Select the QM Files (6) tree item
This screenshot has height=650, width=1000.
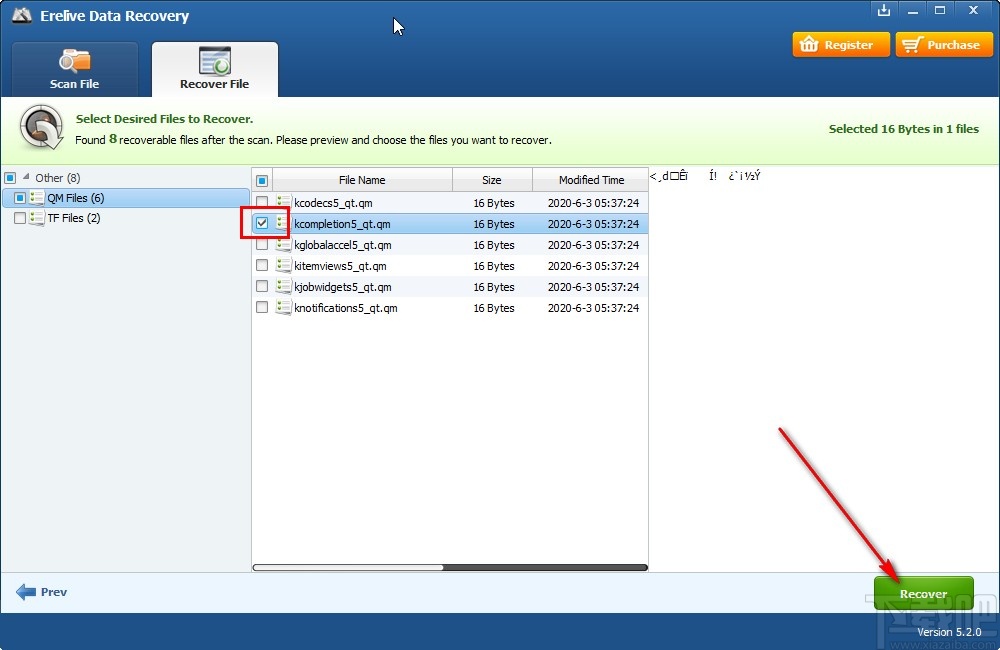click(x=126, y=198)
